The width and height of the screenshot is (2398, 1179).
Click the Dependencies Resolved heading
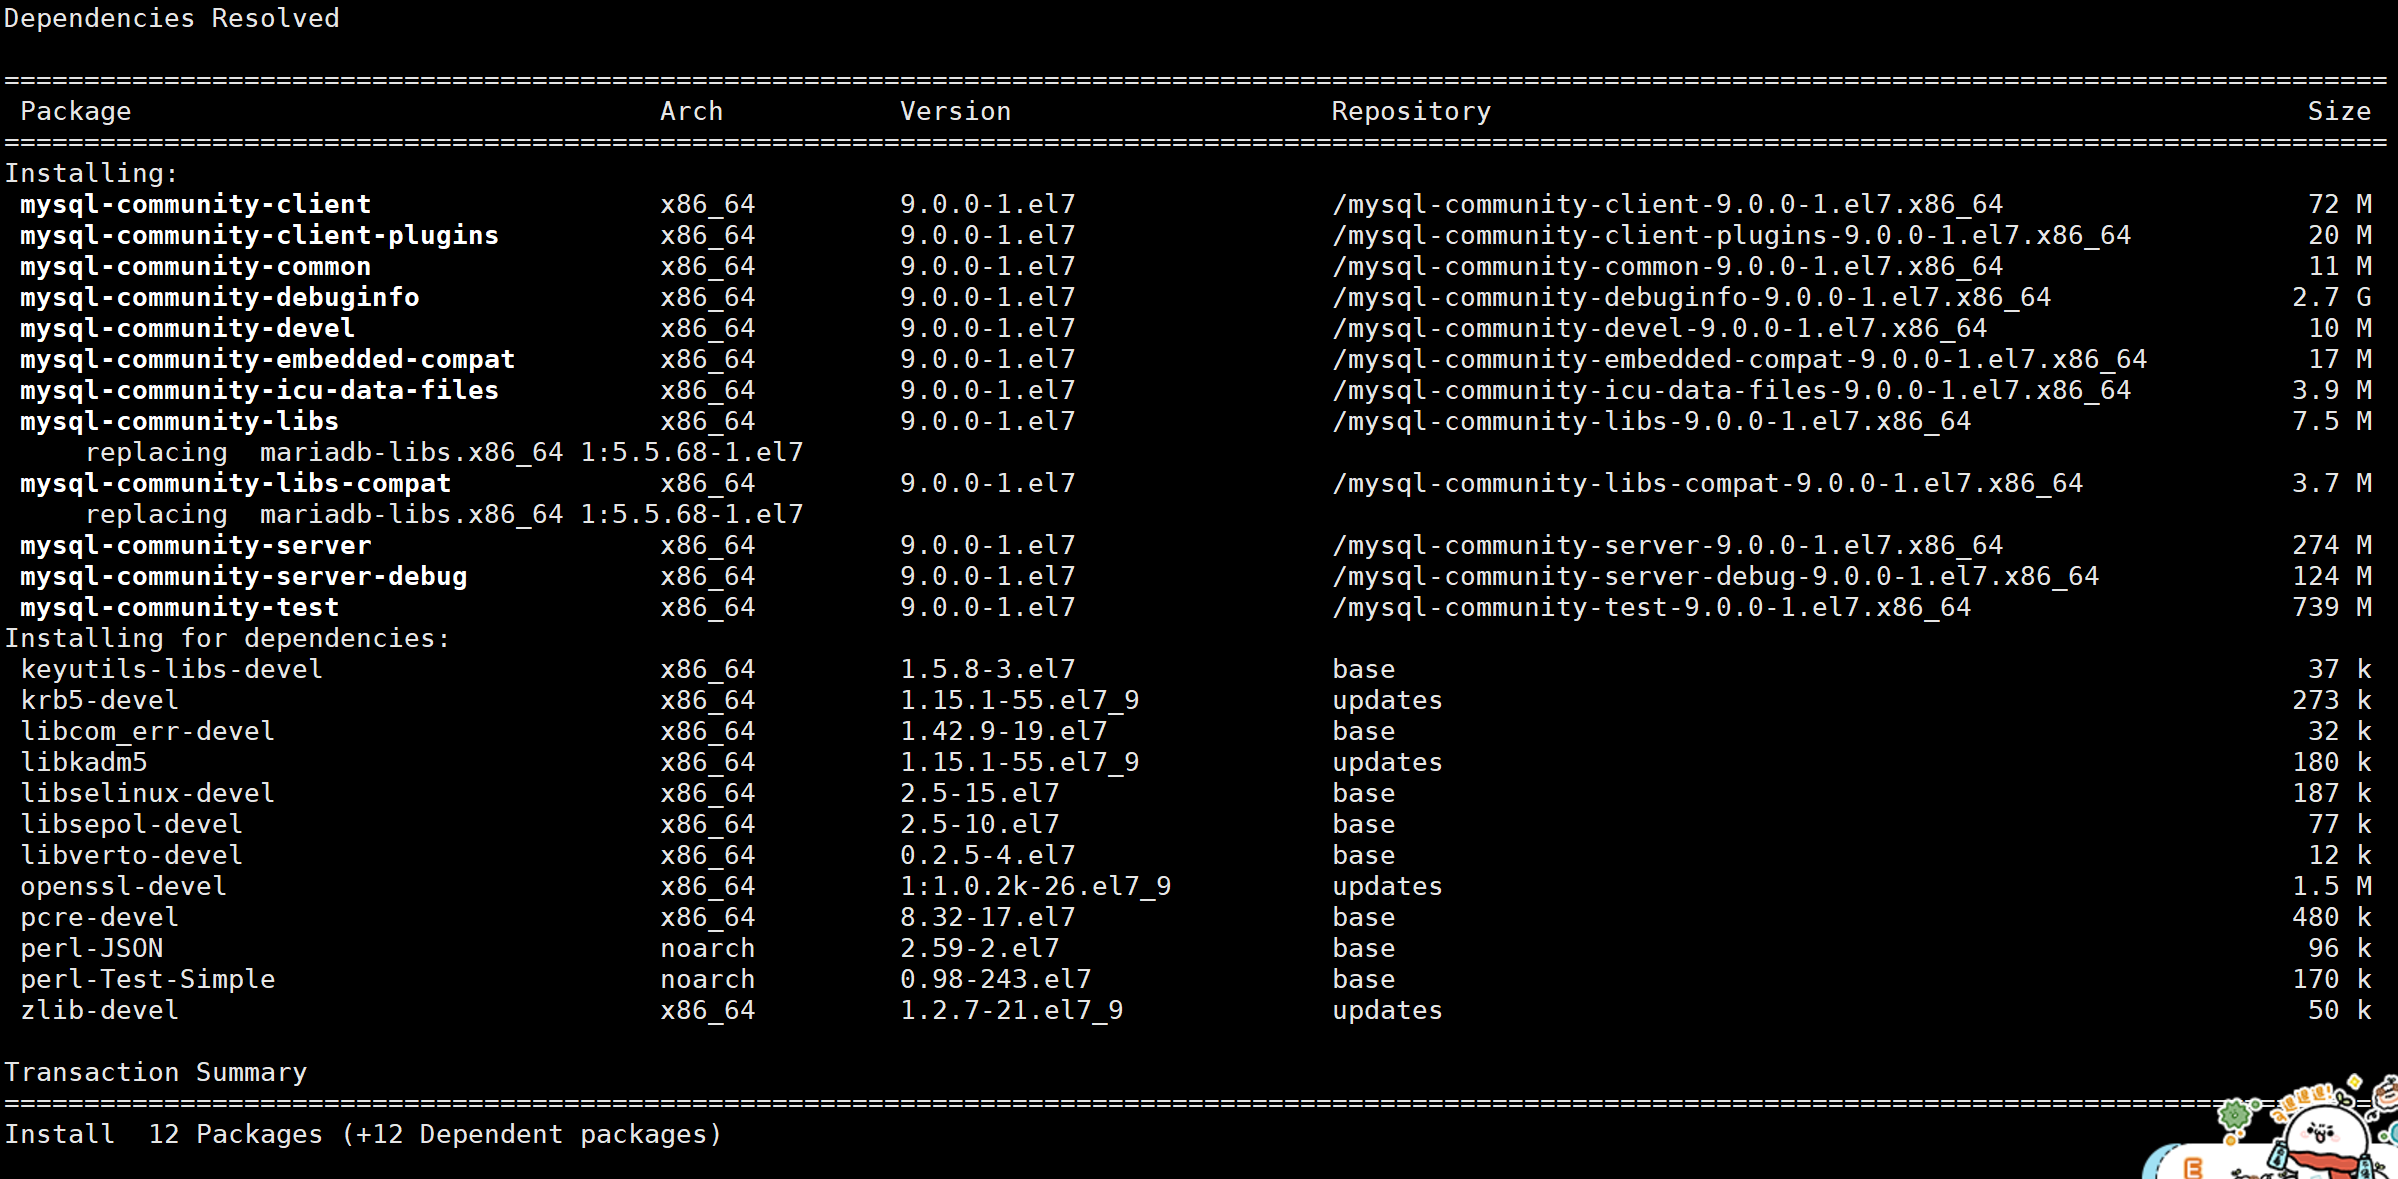point(172,17)
